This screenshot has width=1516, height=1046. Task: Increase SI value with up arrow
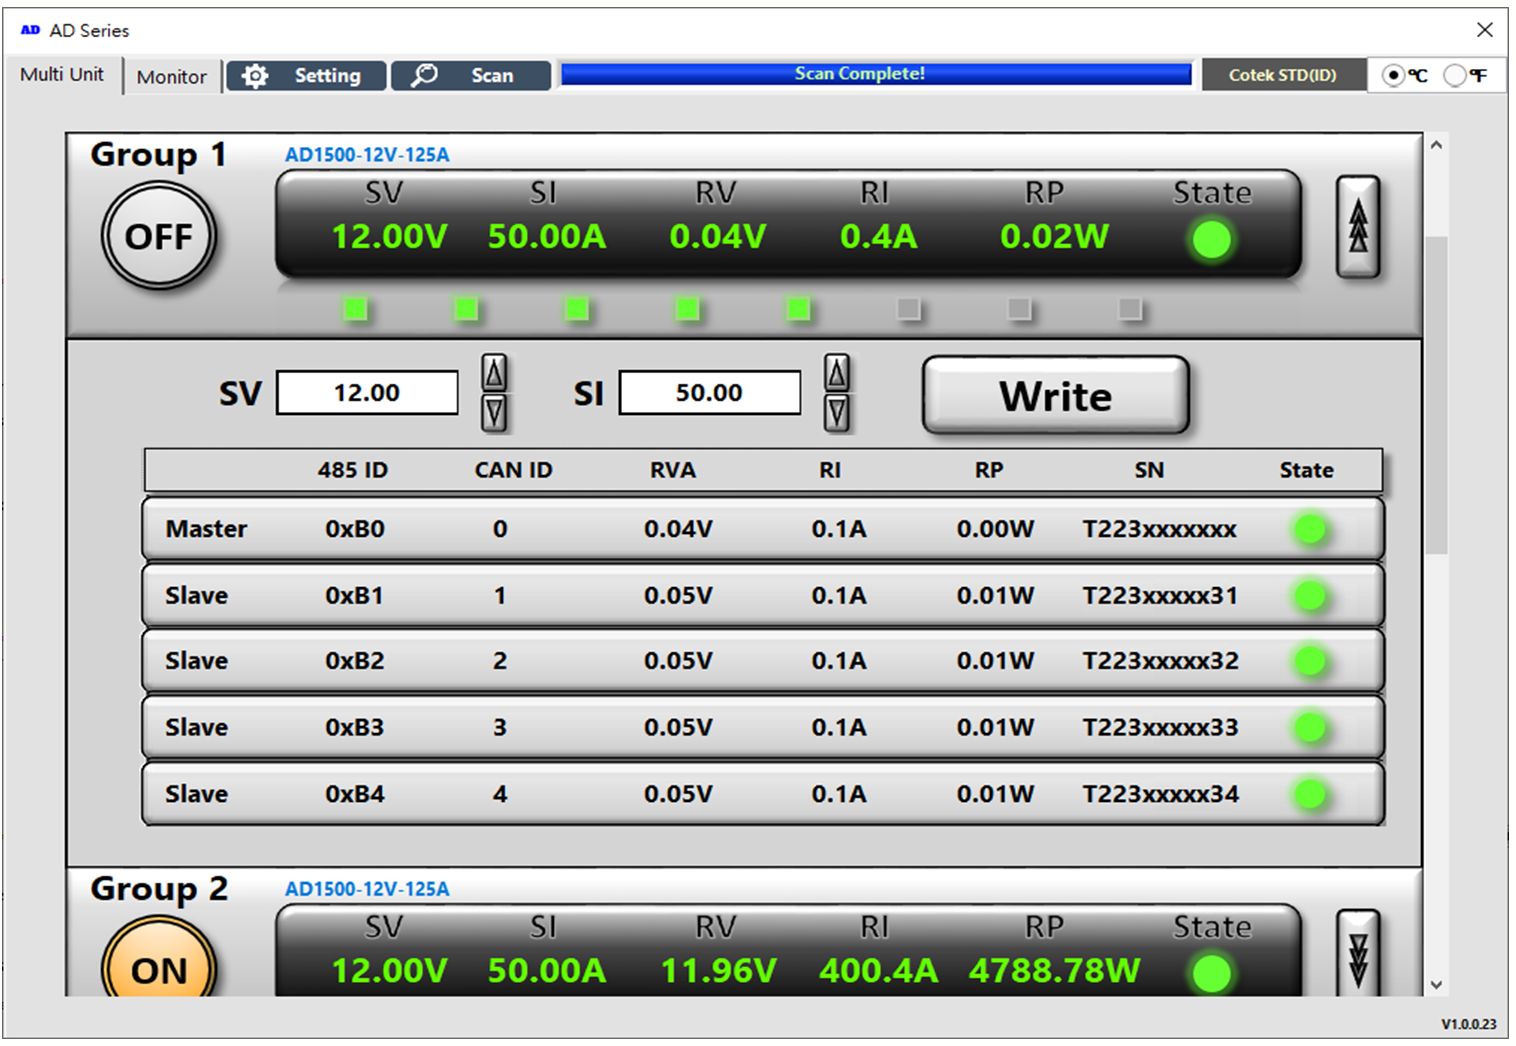click(837, 373)
